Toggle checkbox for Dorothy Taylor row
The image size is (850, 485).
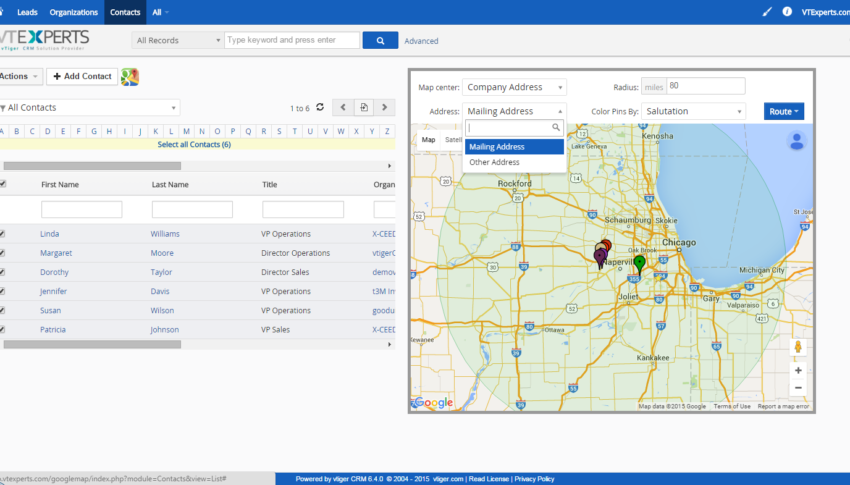[x=3, y=272]
